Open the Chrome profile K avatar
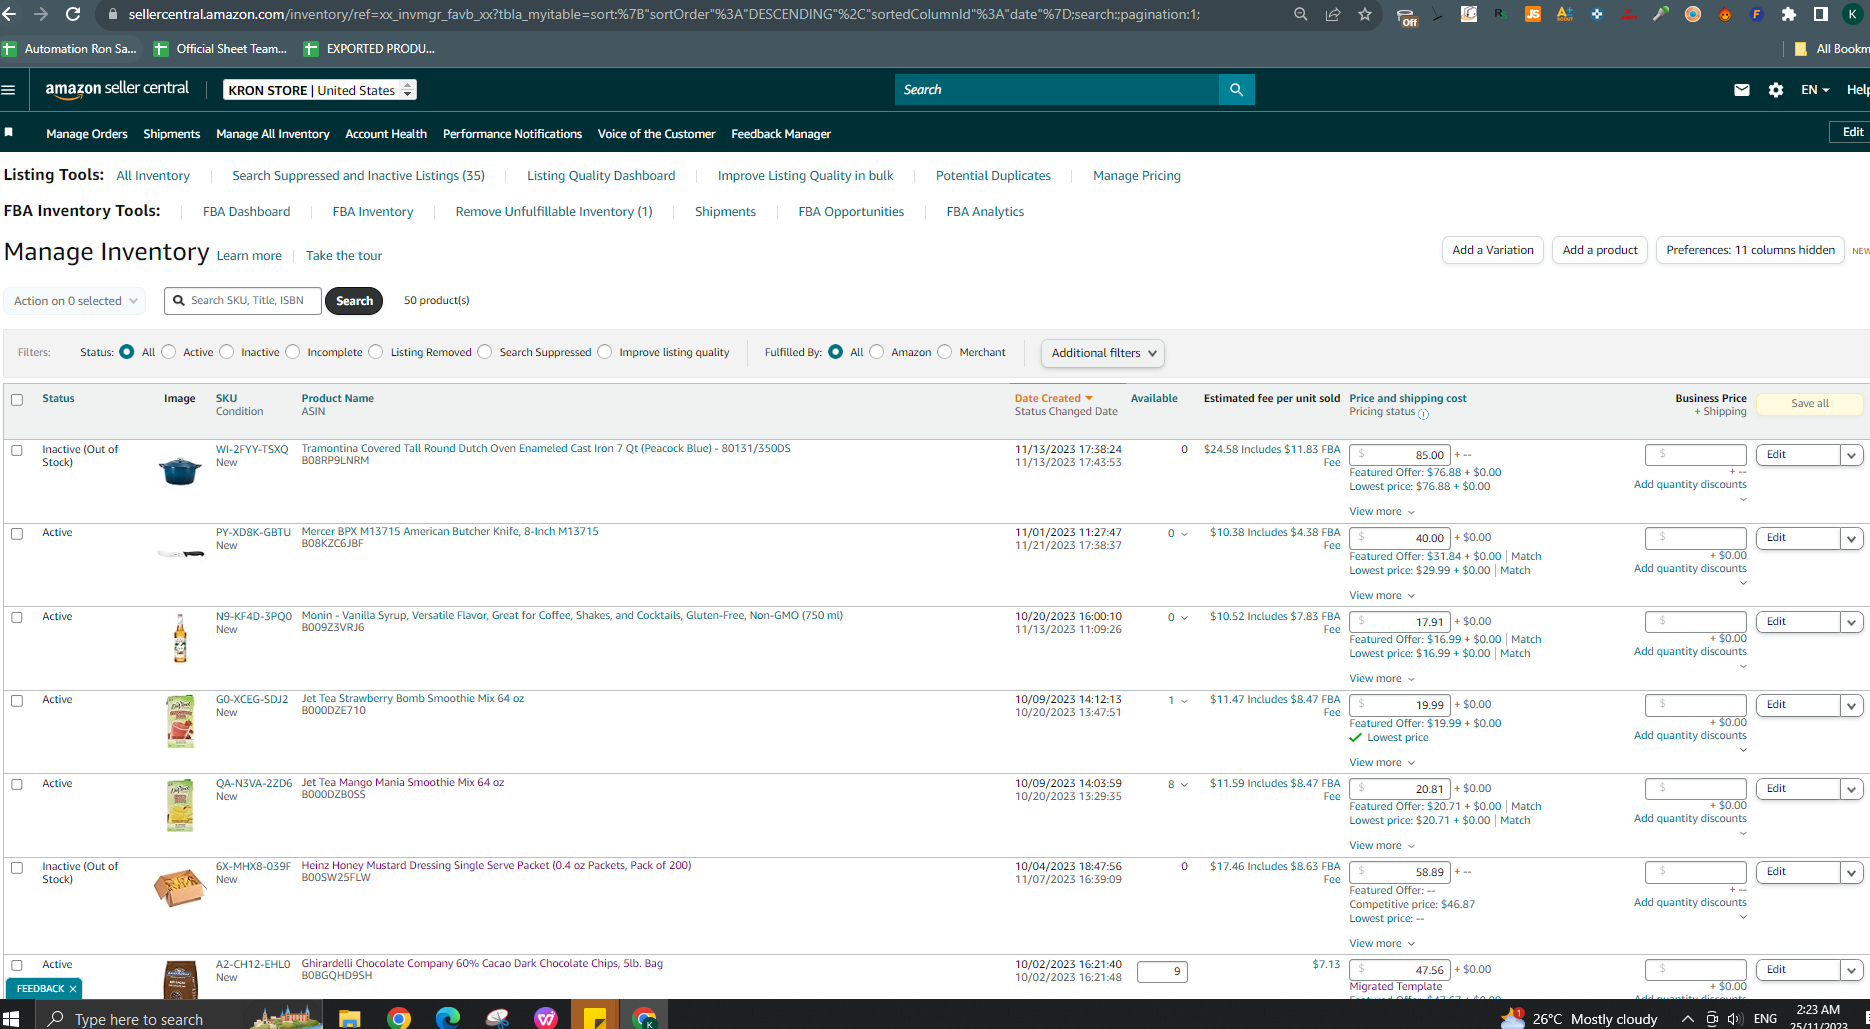 [1853, 14]
